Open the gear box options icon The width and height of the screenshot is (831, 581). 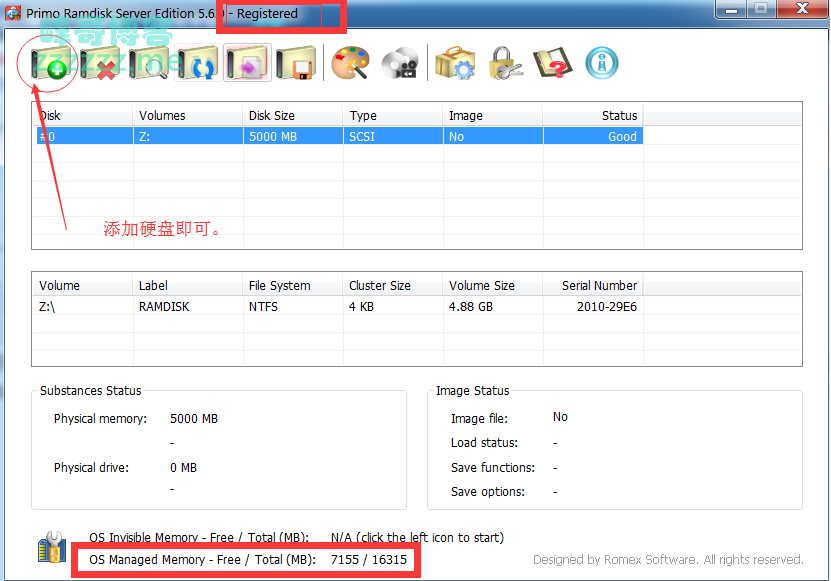455,64
